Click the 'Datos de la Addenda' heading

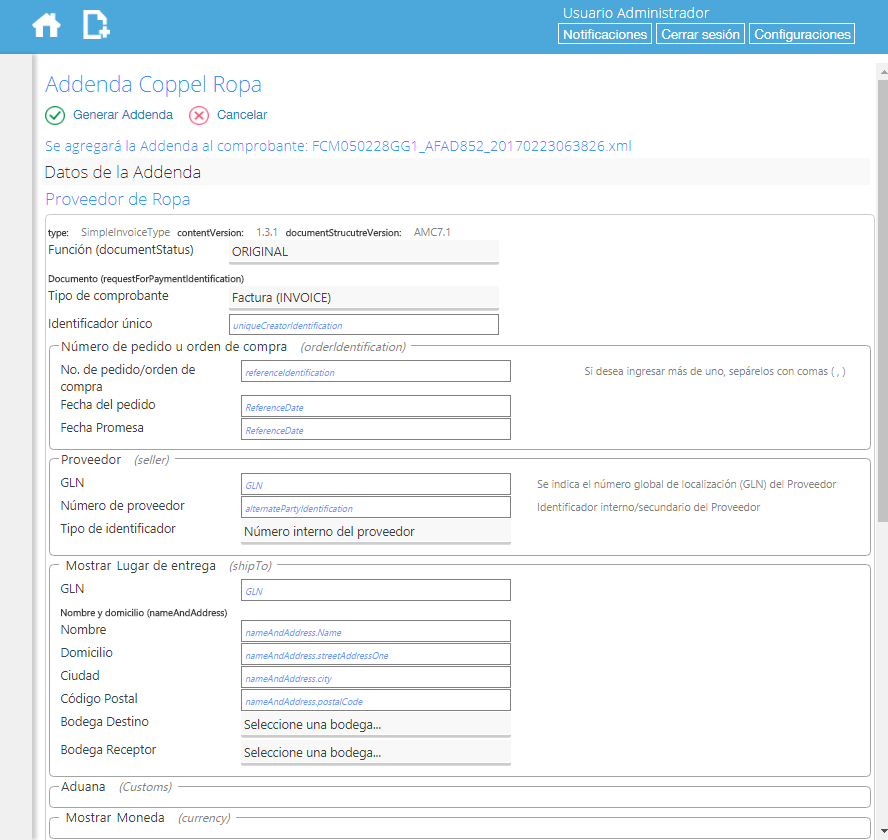point(122,172)
